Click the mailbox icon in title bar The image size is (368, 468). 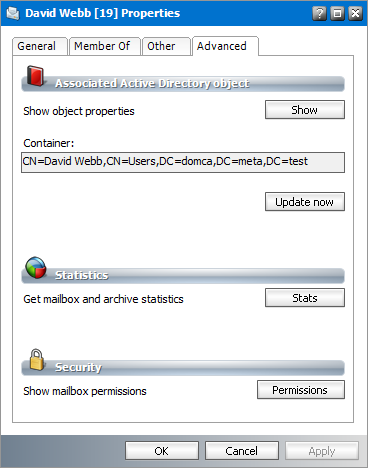[13, 13]
